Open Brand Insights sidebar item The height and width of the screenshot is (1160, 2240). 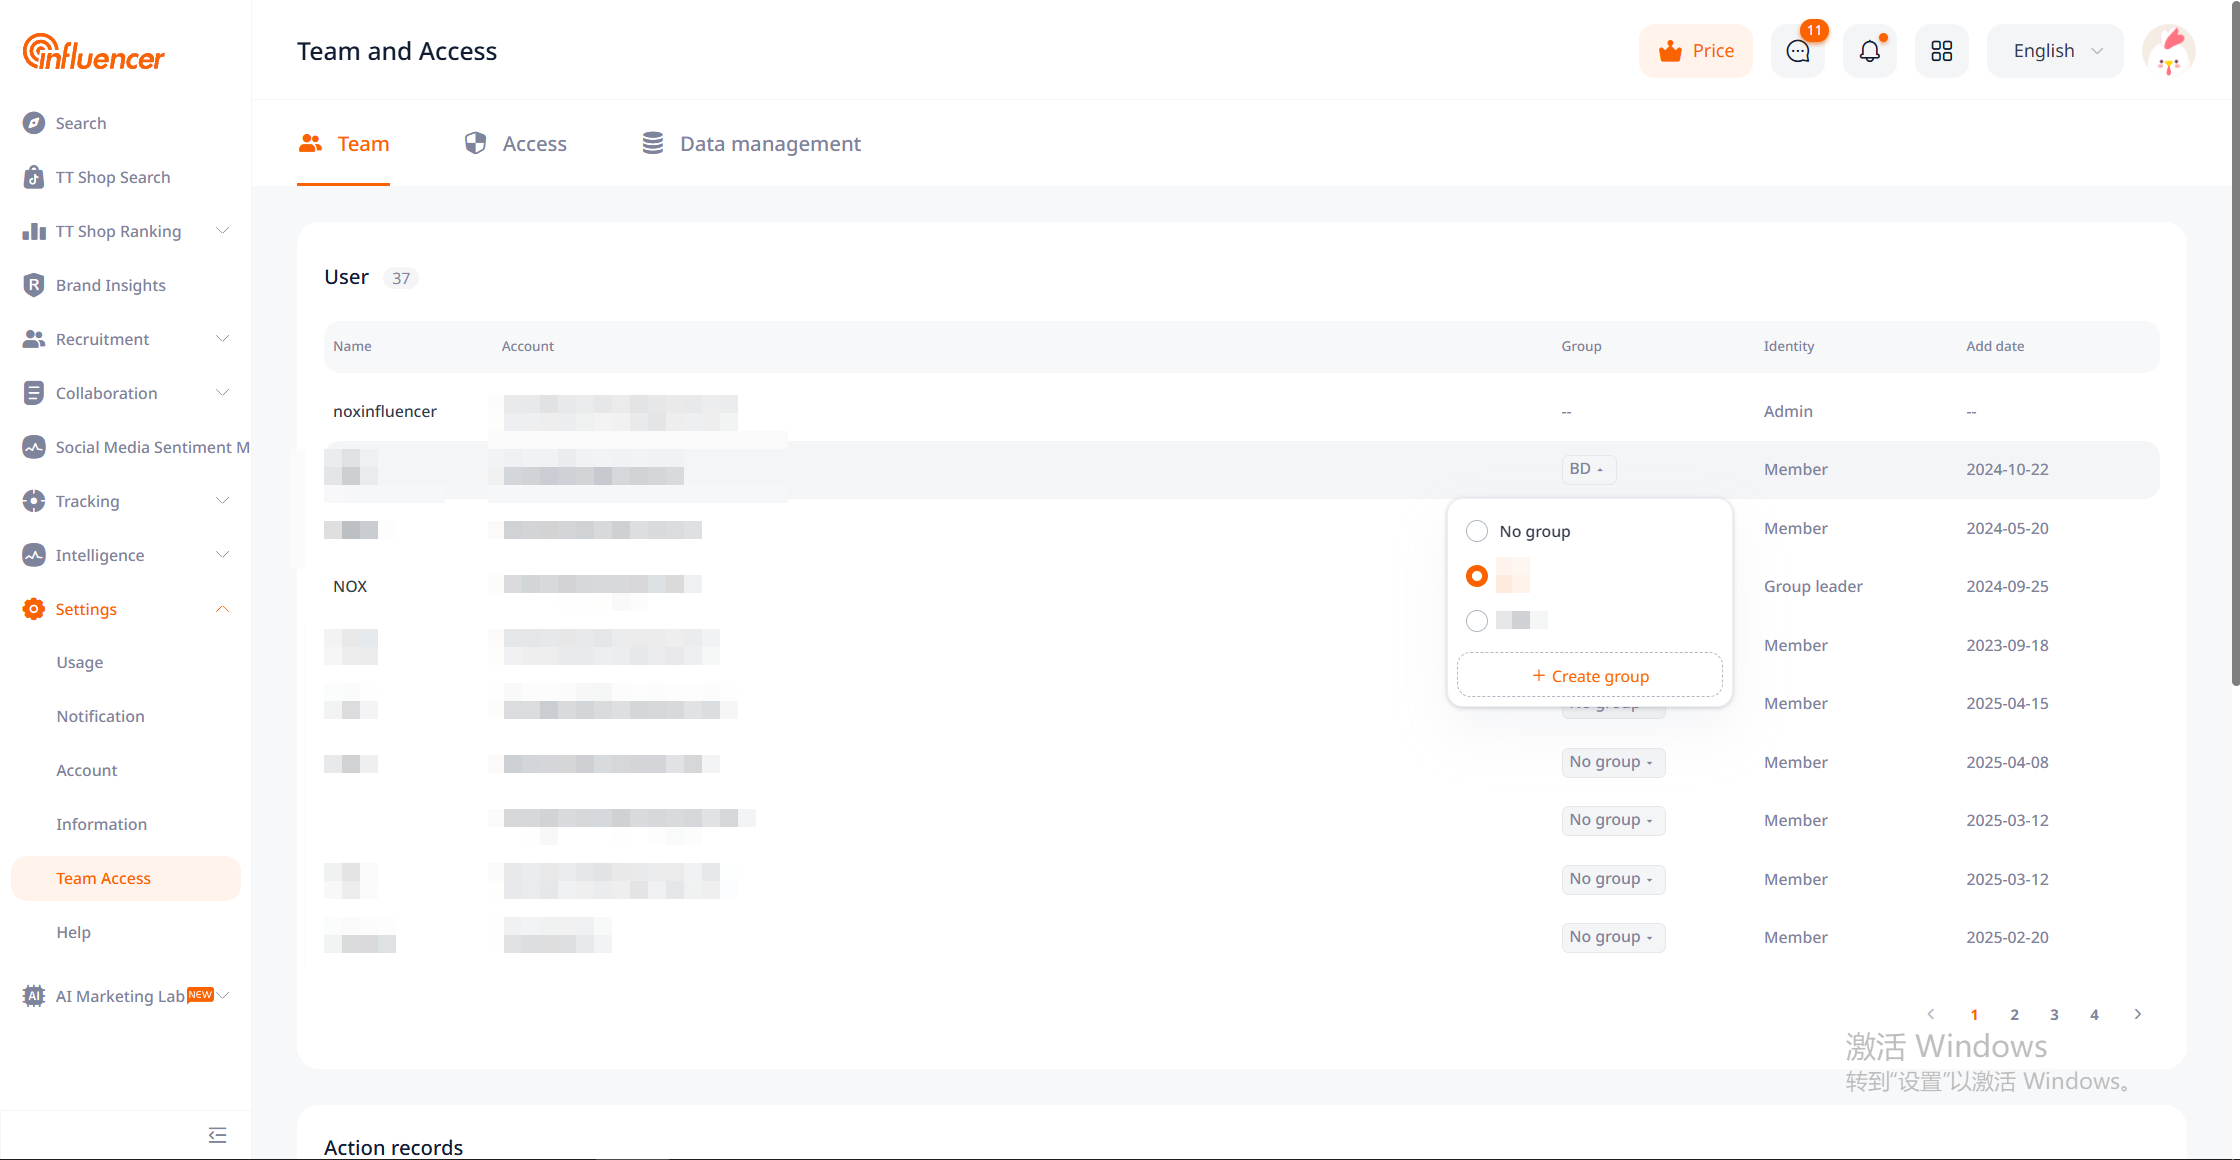click(110, 285)
